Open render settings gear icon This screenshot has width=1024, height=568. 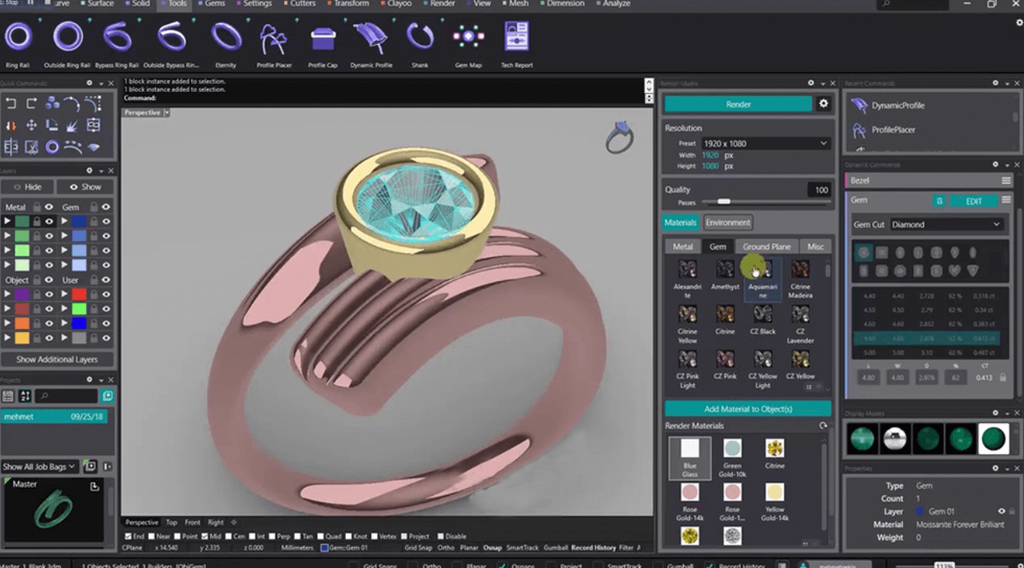(824, 104)
